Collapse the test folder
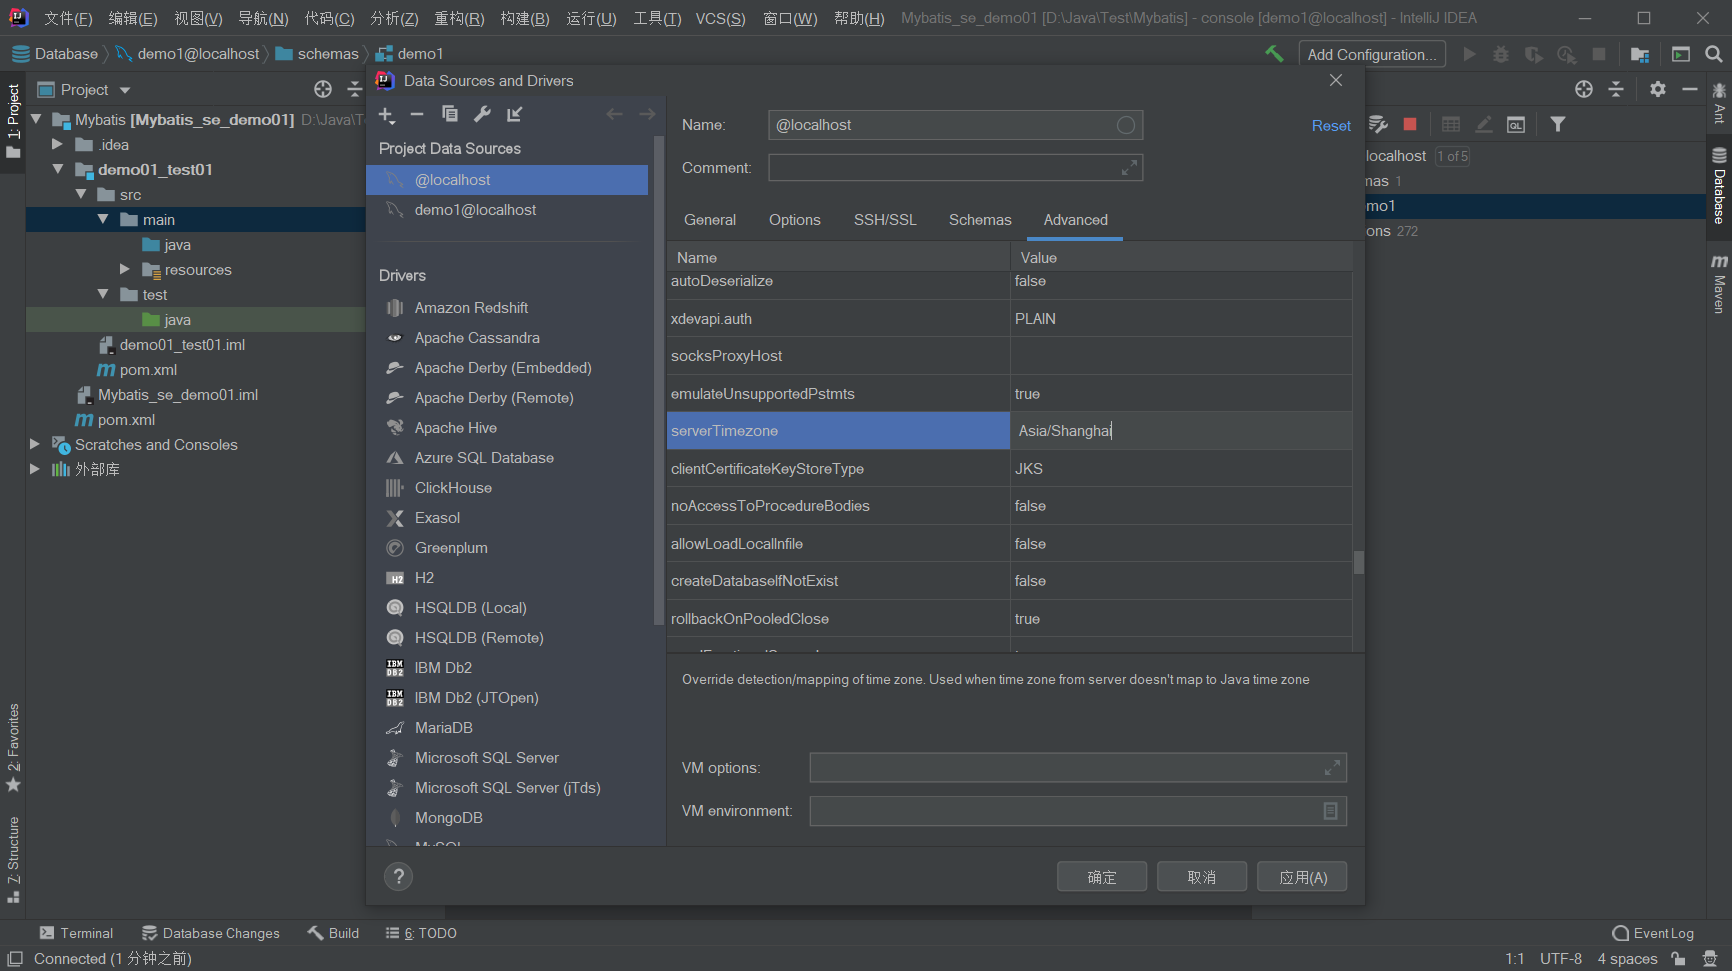 [103, 294]
